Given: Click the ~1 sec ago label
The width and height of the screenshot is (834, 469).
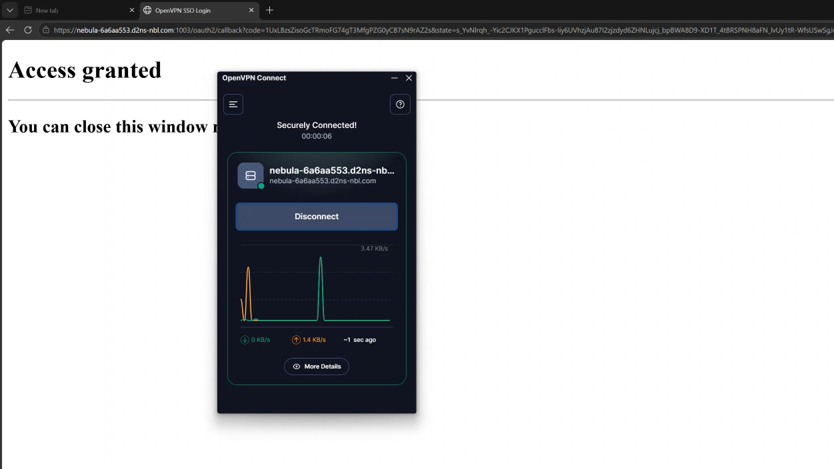Looking at the screenshot, I should (x=360, y=340).
